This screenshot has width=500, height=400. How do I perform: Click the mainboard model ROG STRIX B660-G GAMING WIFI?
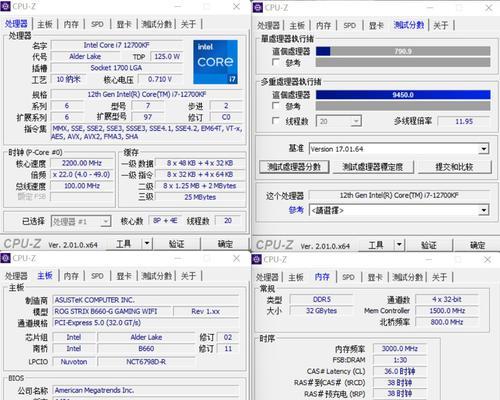(x=113, y=311)
